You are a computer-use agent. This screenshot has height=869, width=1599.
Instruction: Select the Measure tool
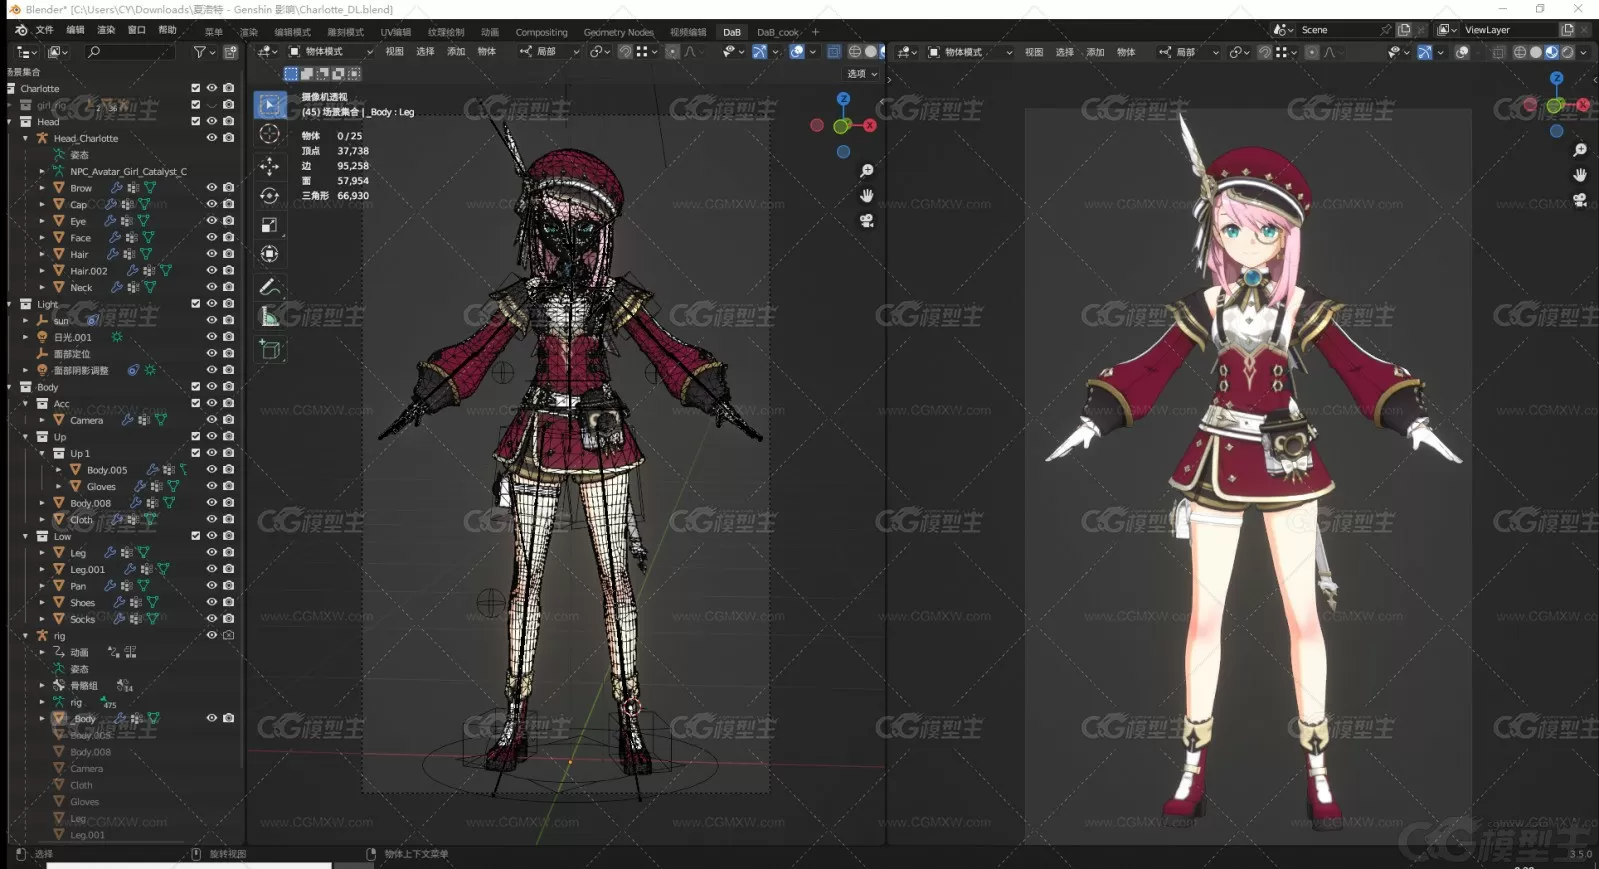click(x=270, y=317)
